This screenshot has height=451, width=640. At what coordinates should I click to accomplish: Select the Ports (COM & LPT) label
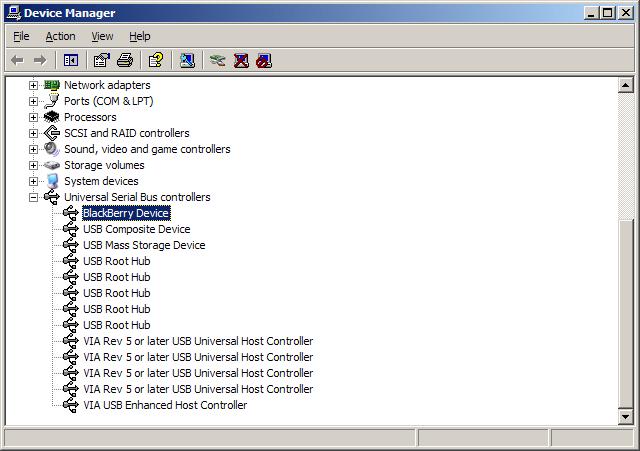(109, 101)
